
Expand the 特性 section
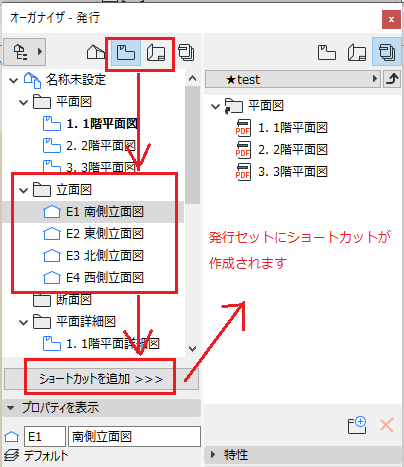coord(213,454)
